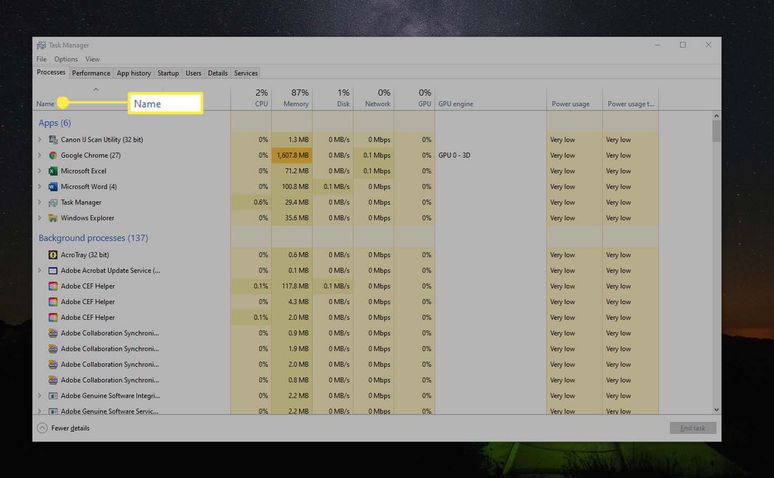Sort by the Name column header
The height and width of the screenshot is (478, 774).
(x=45, y=104)
